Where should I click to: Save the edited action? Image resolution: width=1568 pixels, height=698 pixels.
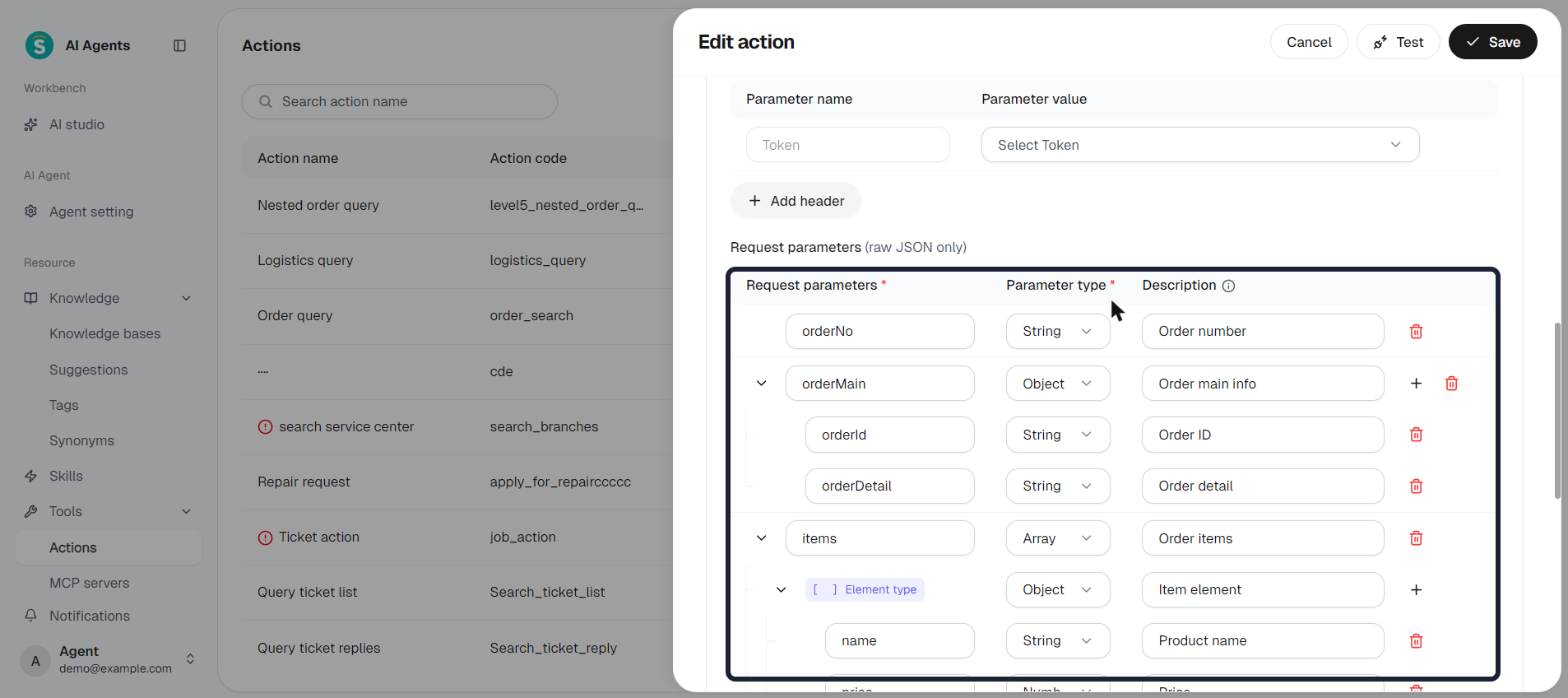(1493, 42)
